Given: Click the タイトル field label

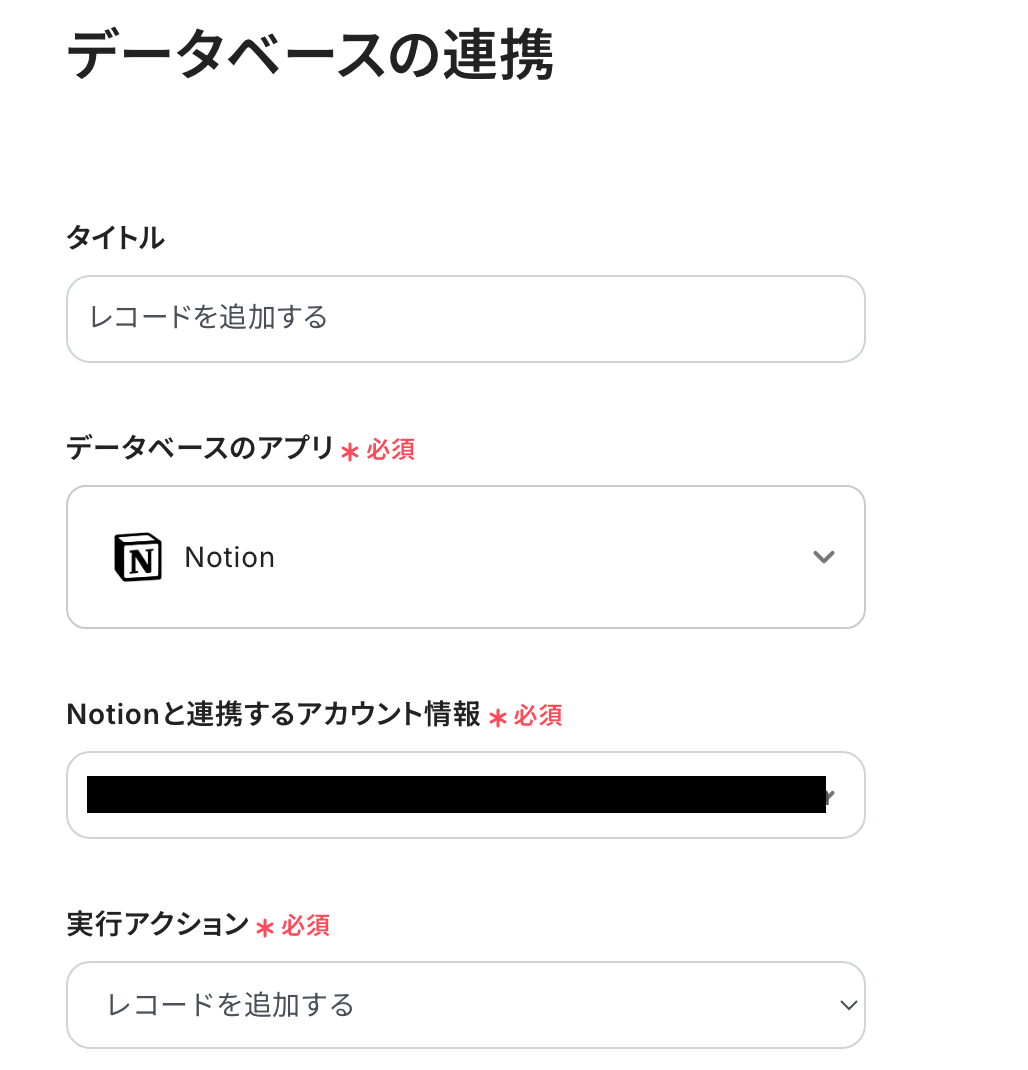Looking at the screenshot, I should click(x=115, y=238).
